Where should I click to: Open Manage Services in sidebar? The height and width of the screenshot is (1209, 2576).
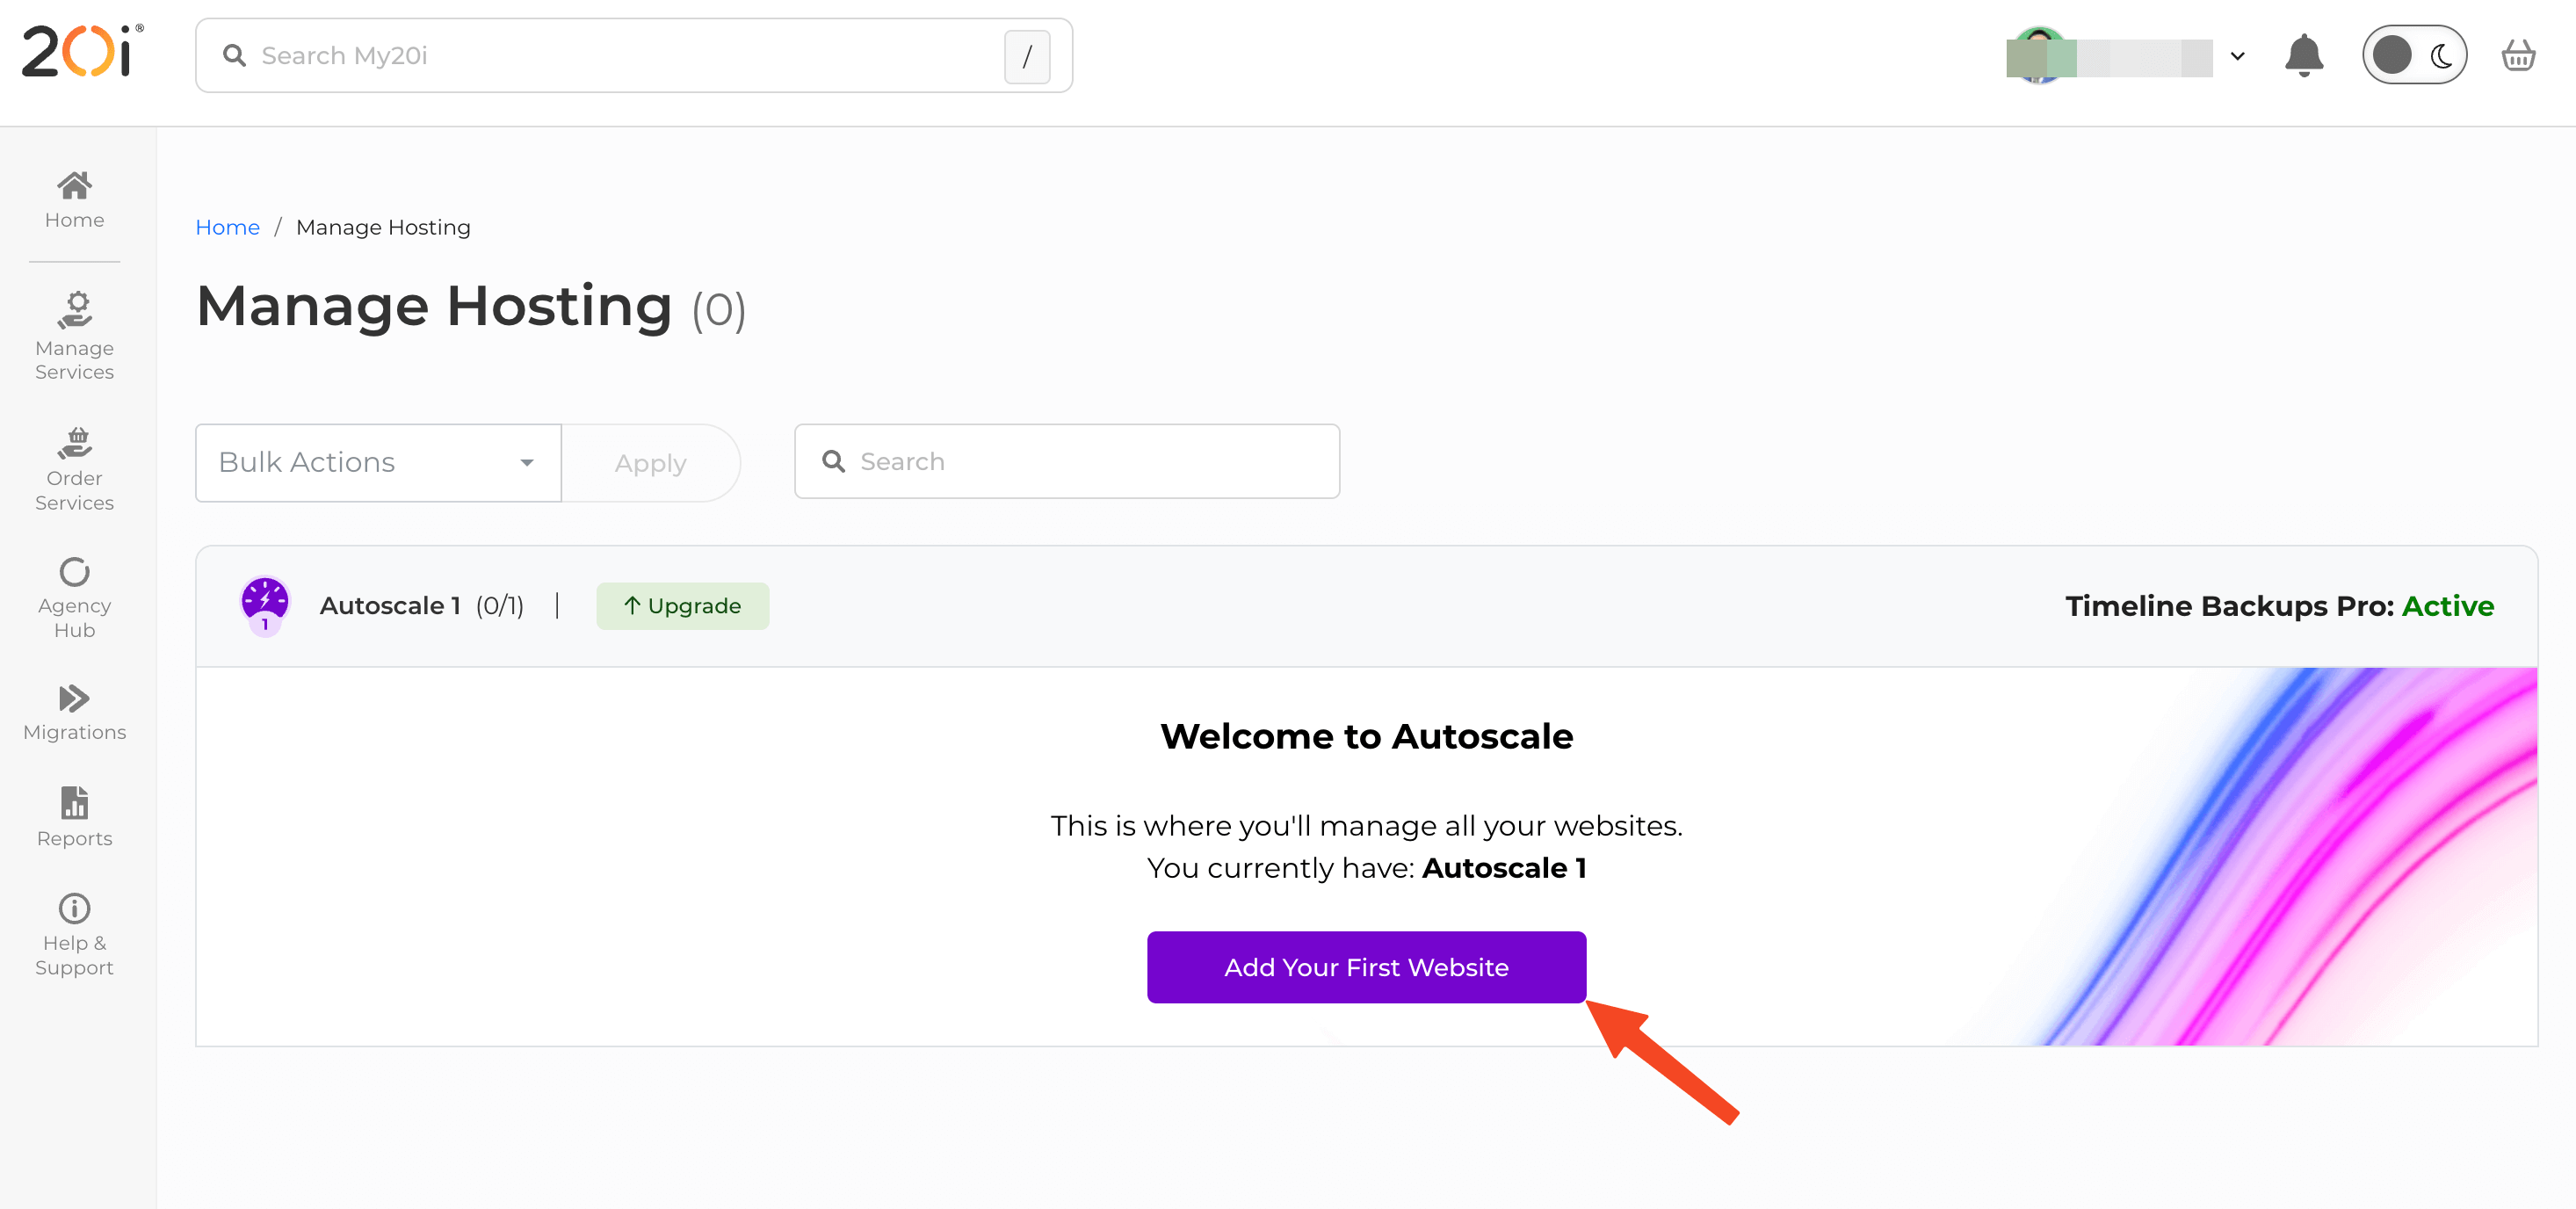point(74,336)
